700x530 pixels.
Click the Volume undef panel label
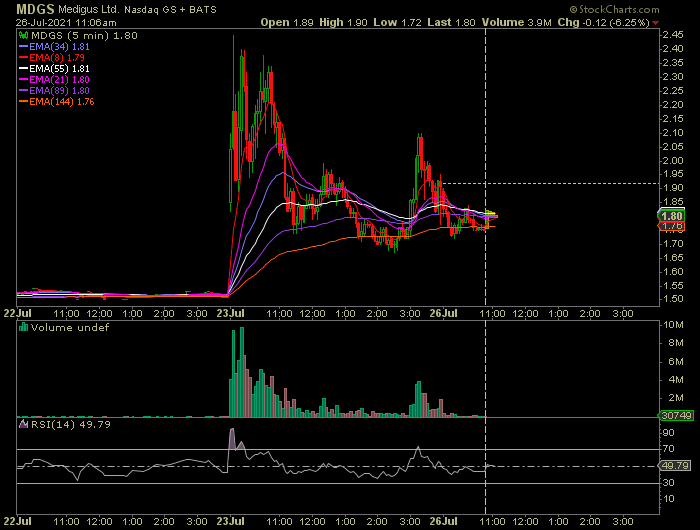pos(70,327)
